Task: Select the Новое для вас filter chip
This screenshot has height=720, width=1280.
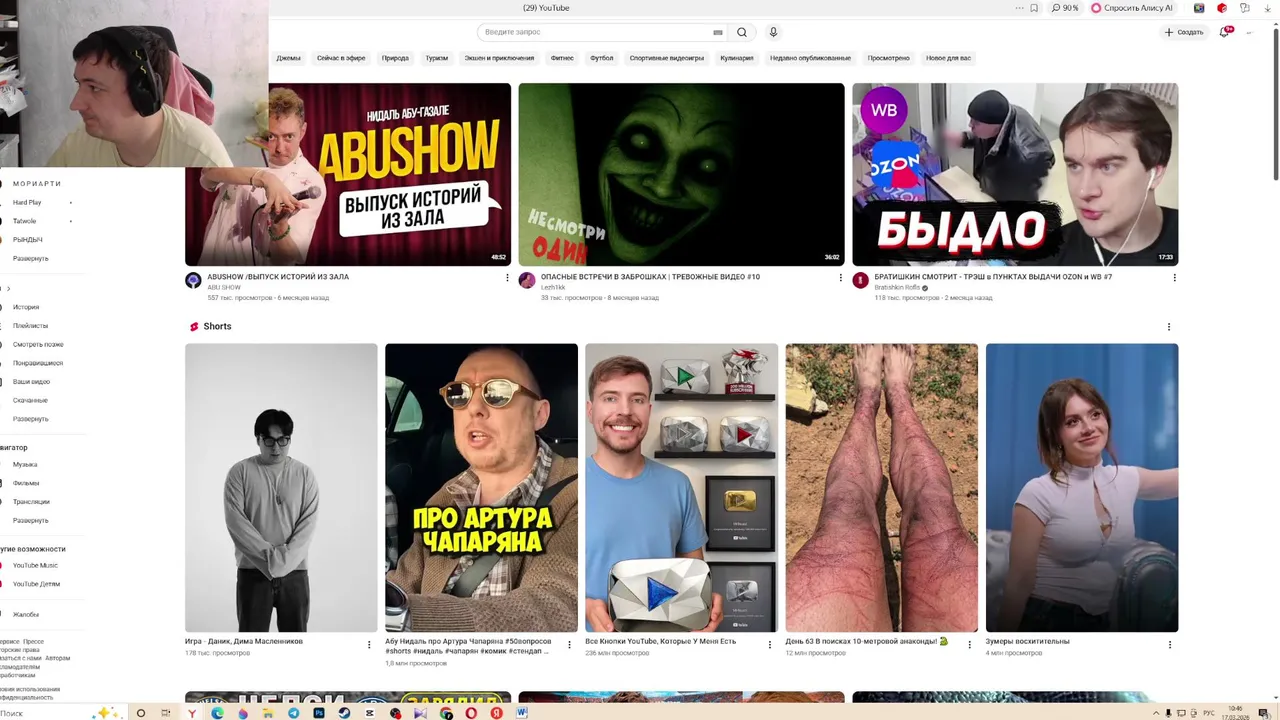Action: [x=948, y=58]
